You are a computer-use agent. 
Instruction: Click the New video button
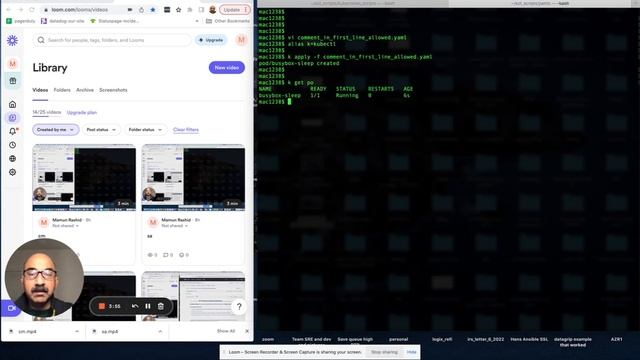pos(227,67)
